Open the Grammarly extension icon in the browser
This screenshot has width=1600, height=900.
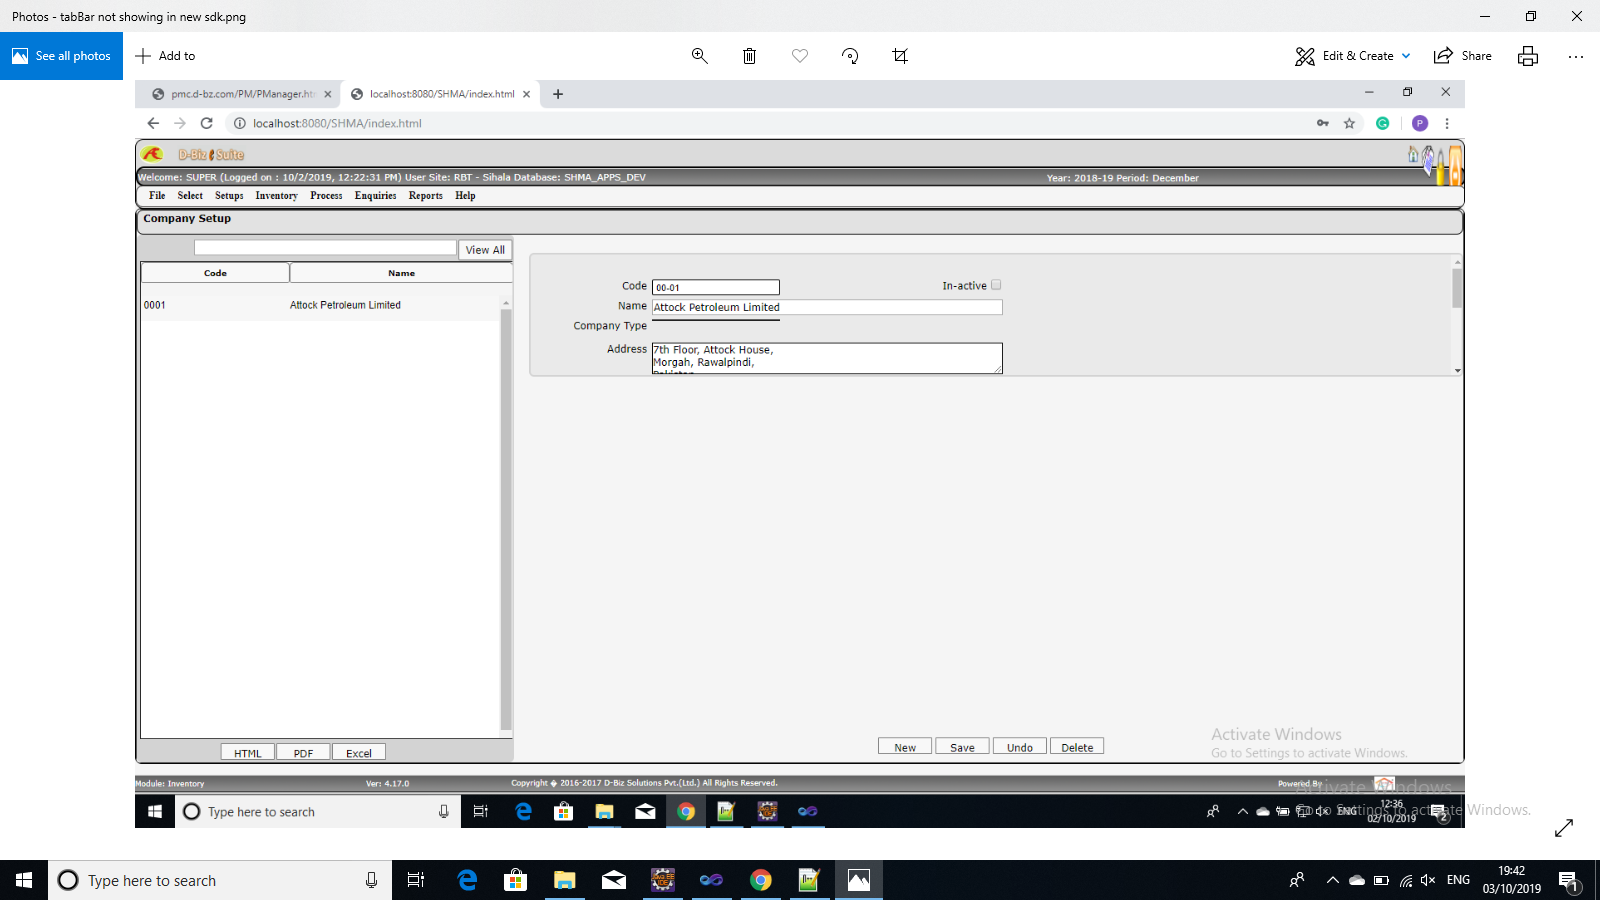coord(1383,123)
